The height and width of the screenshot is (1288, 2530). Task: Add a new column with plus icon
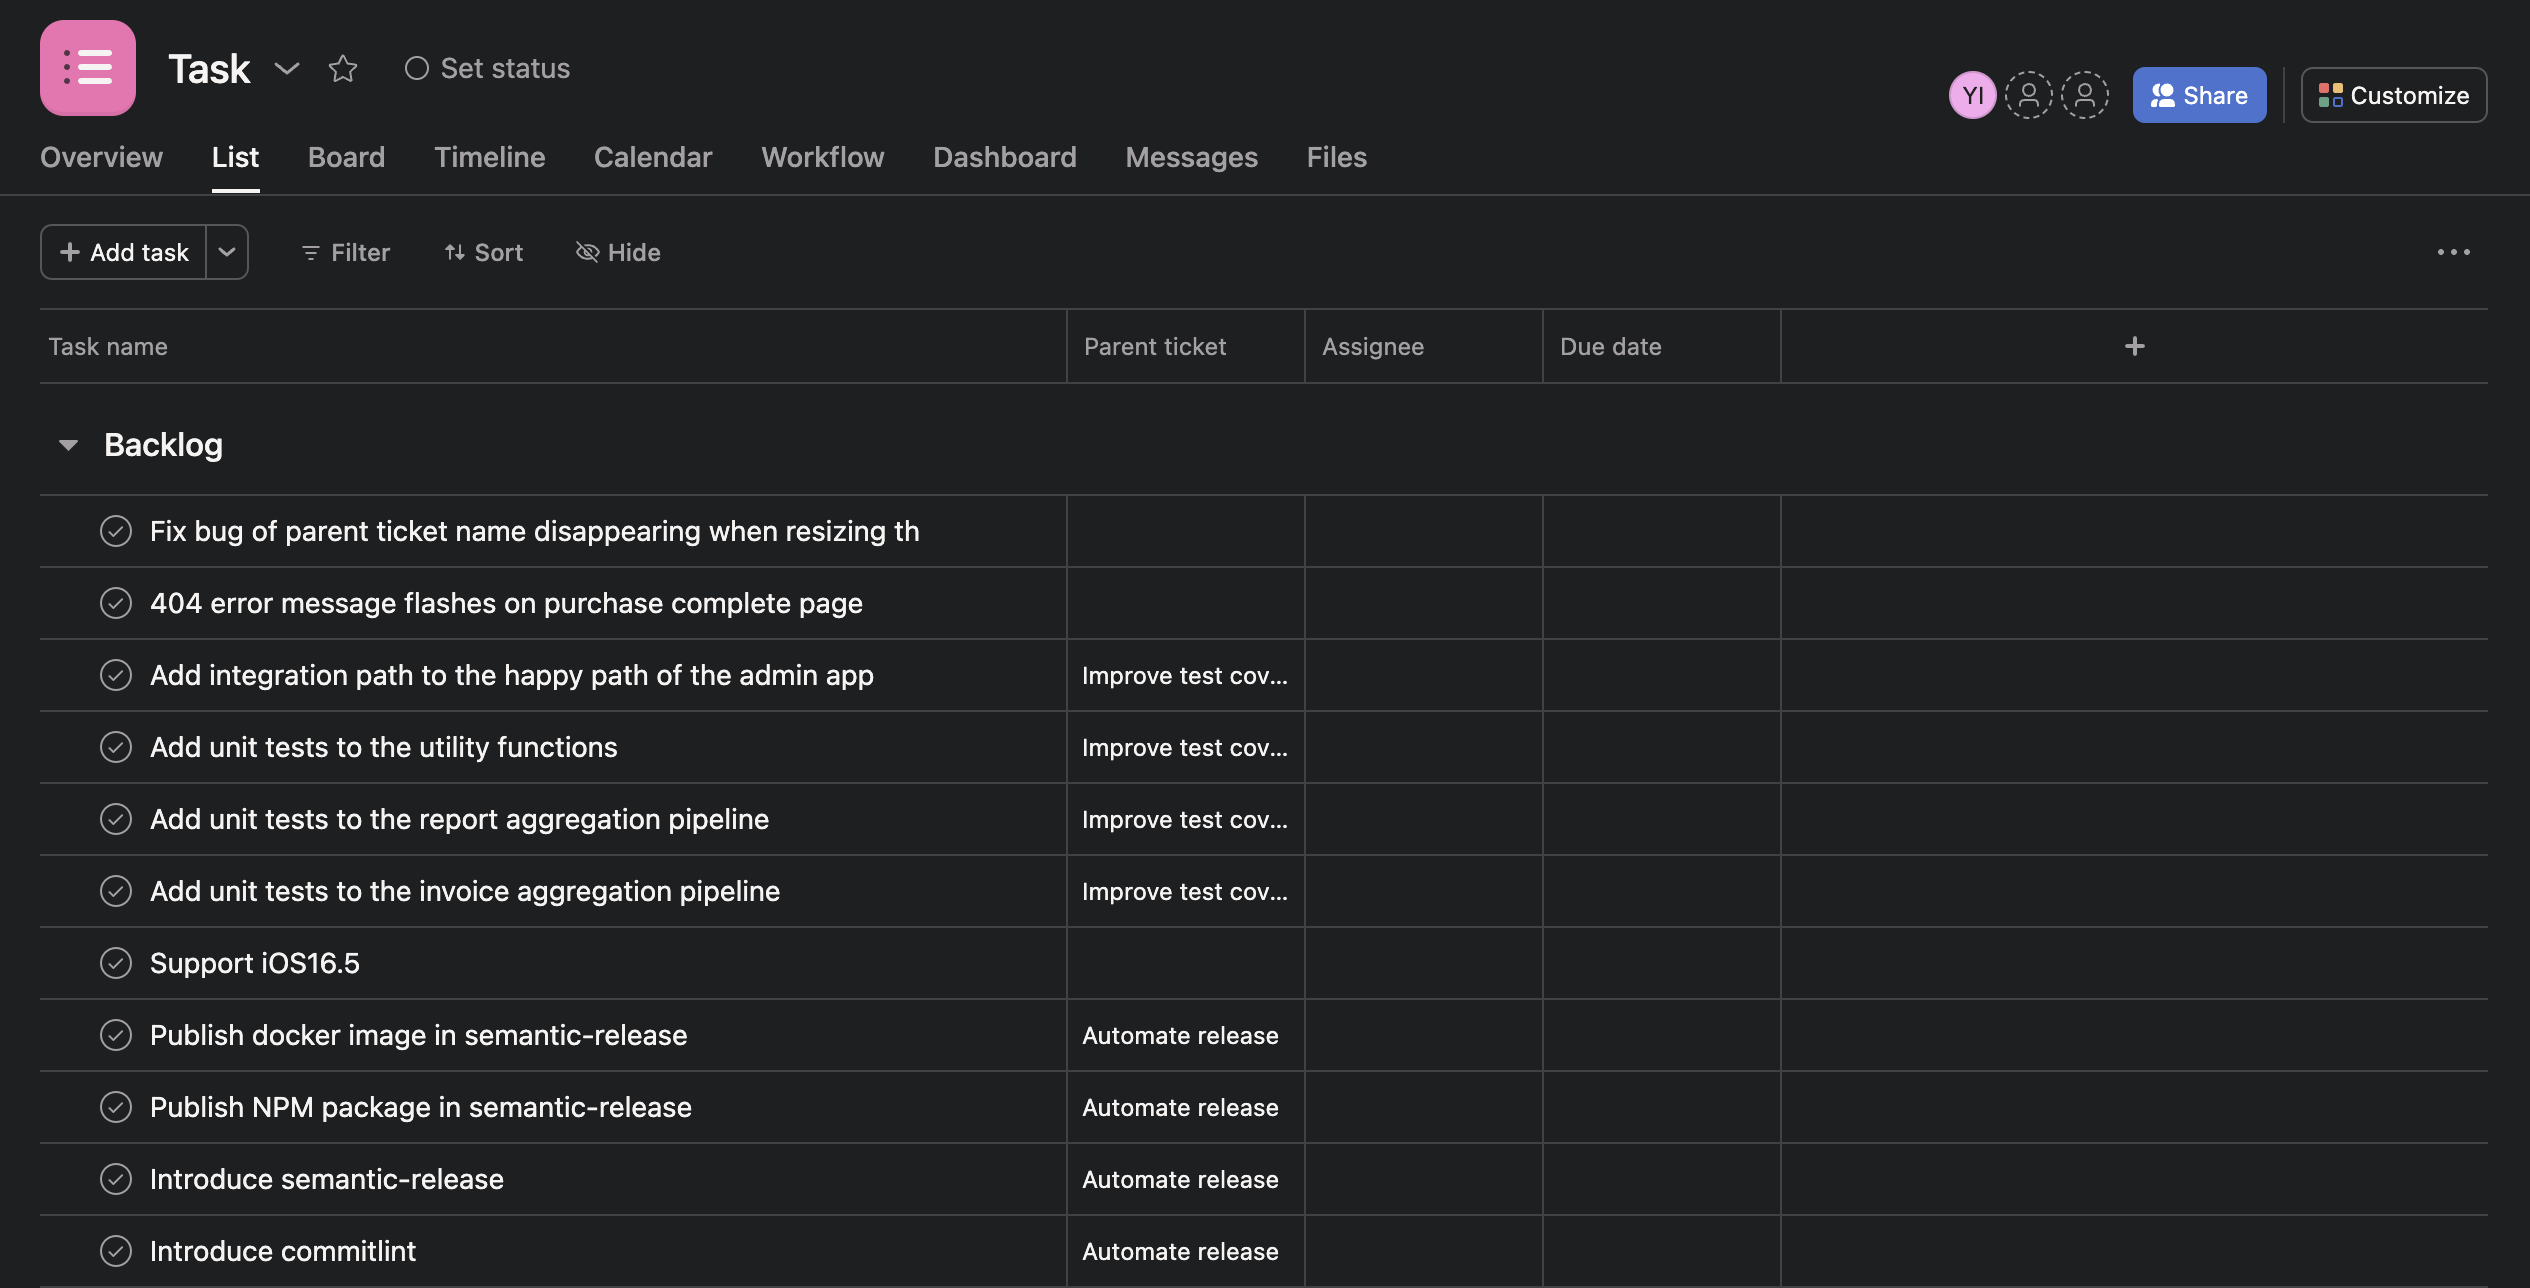pyautogui.click(x=2135, y=346)
